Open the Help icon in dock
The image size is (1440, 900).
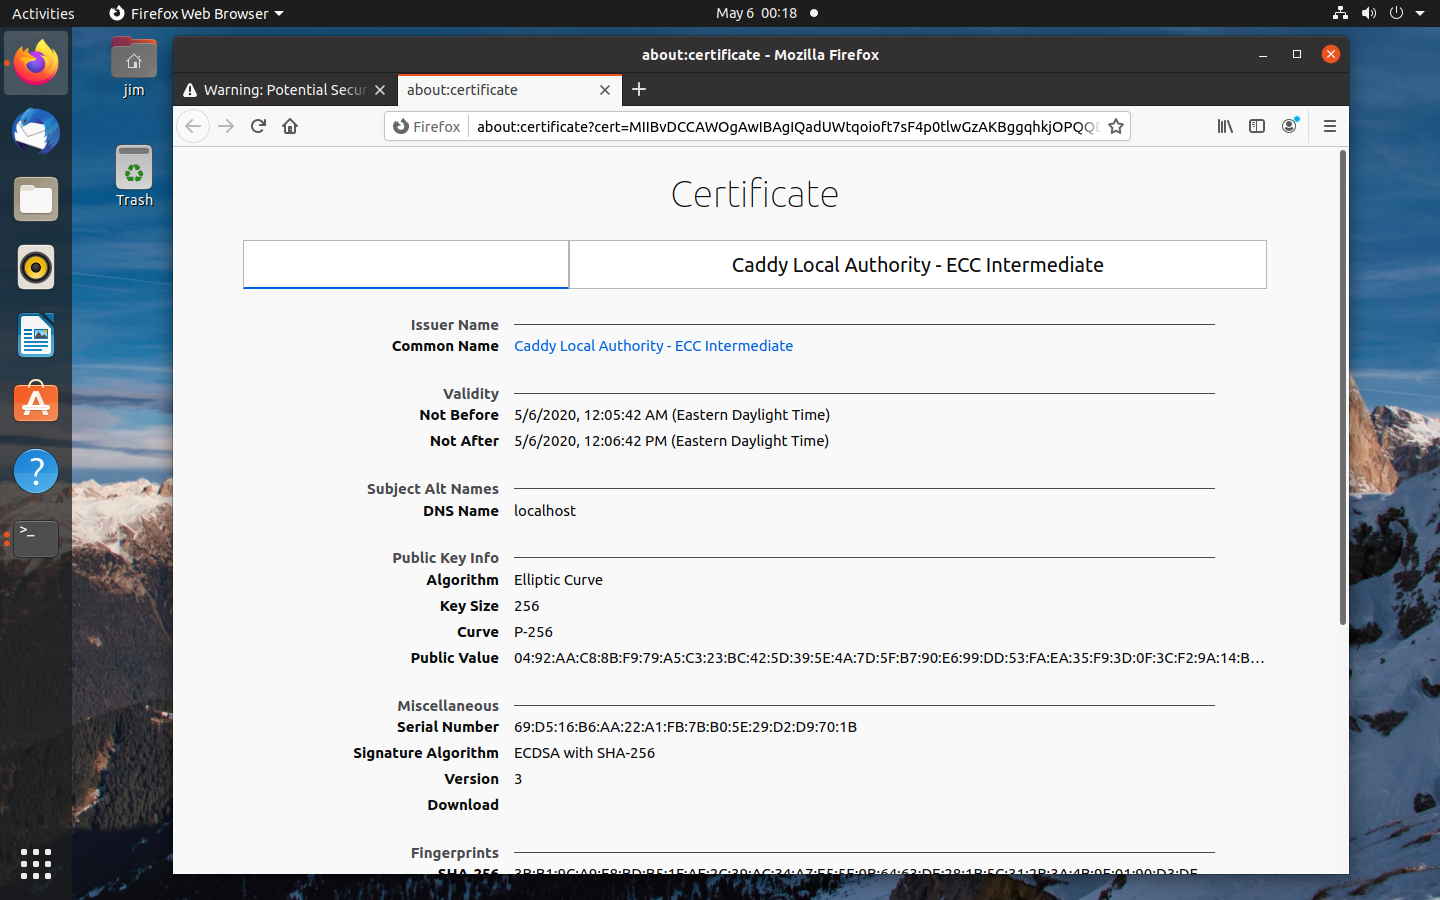[x=36, y=471]
